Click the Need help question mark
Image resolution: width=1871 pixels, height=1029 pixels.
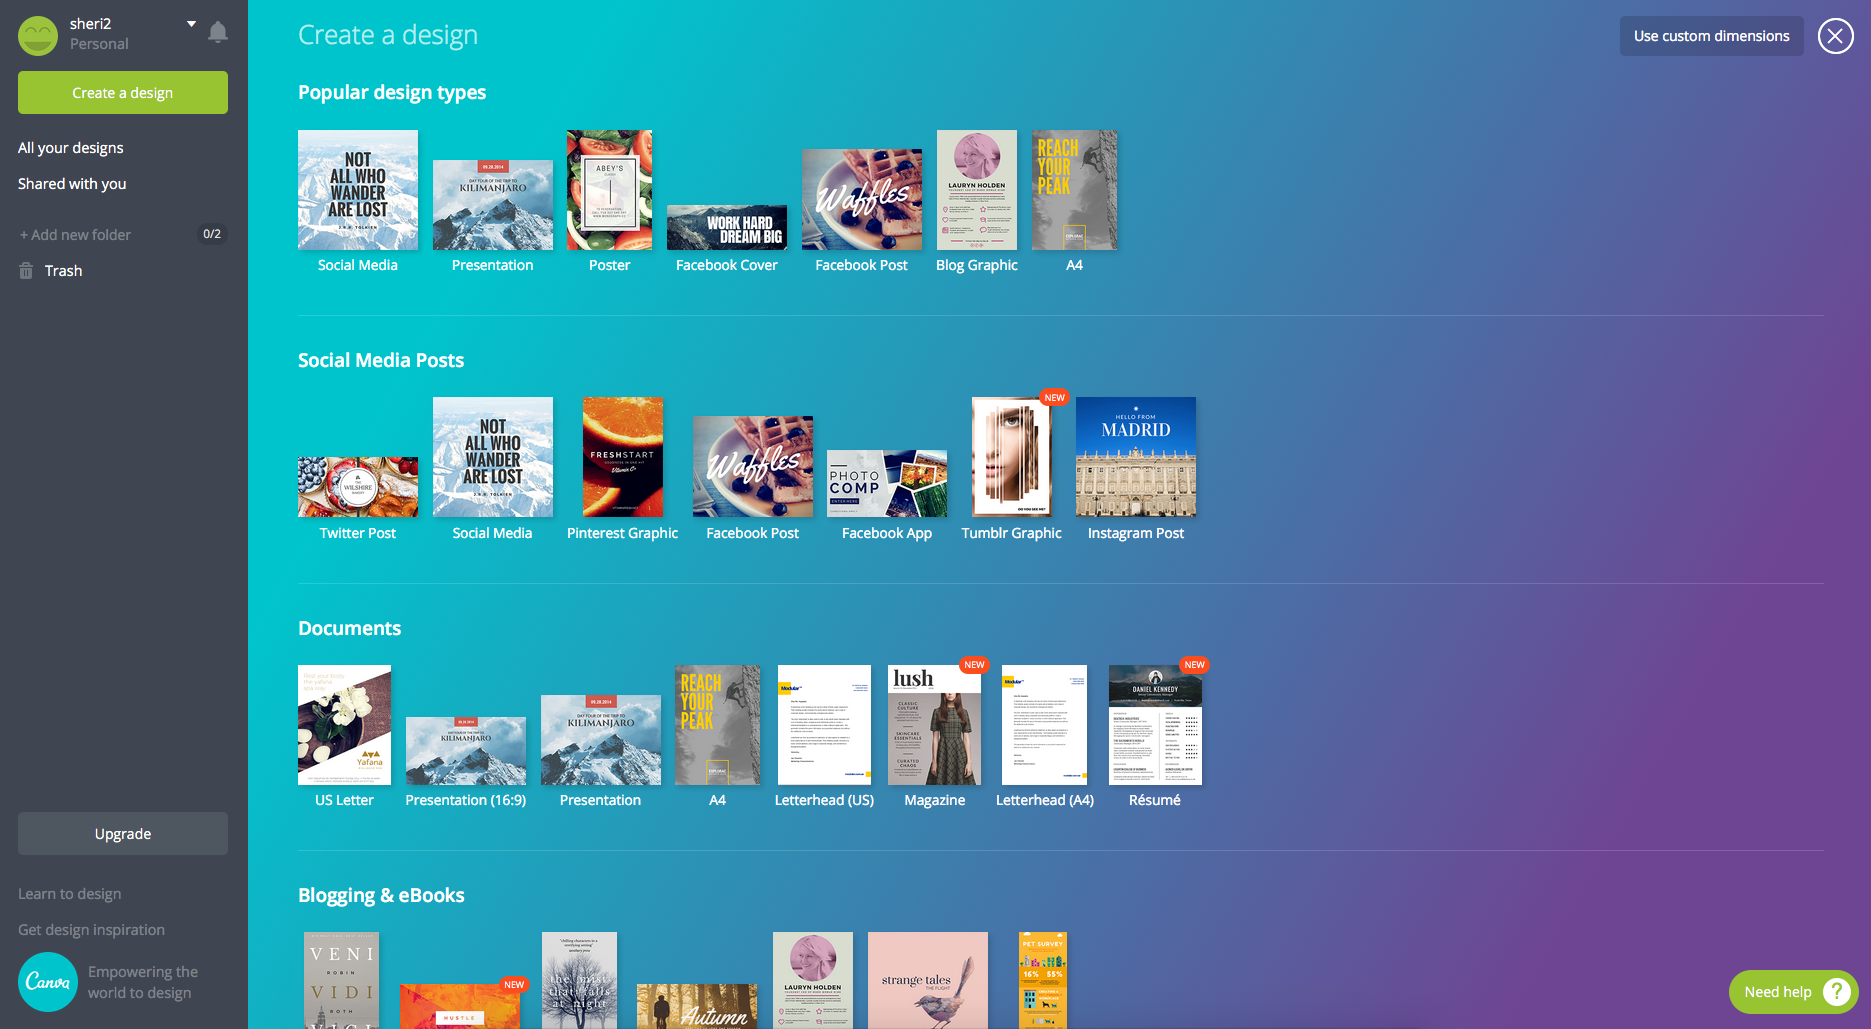(x=1836, y=991)
